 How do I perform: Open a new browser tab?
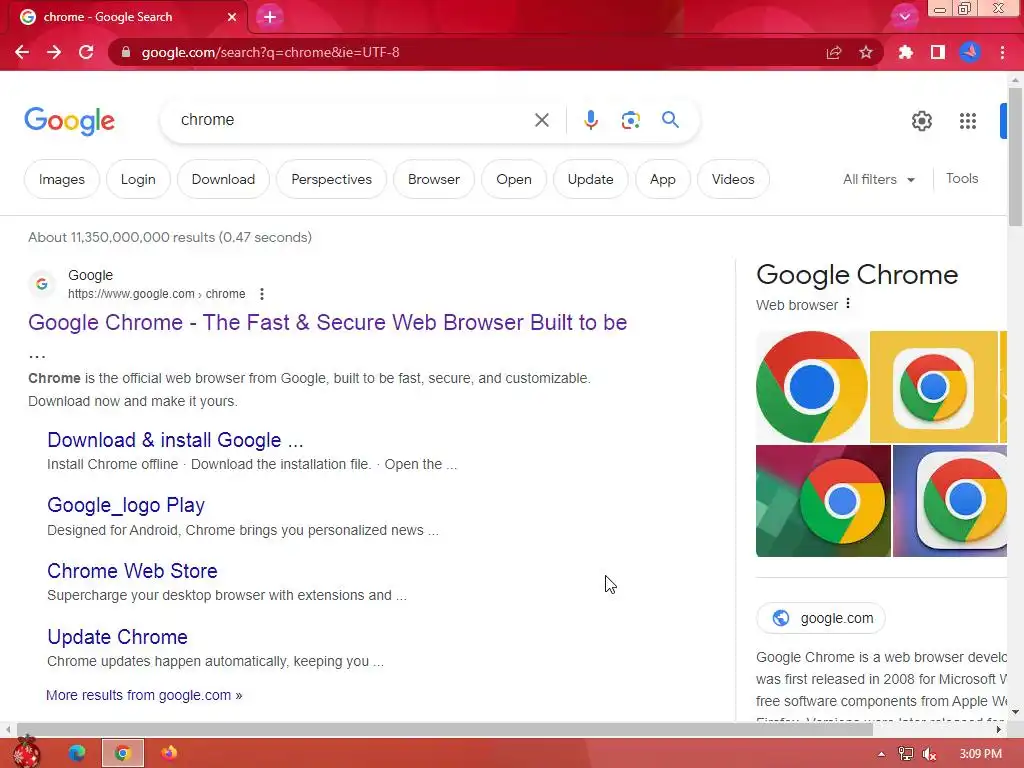click(x=270, y=17)
